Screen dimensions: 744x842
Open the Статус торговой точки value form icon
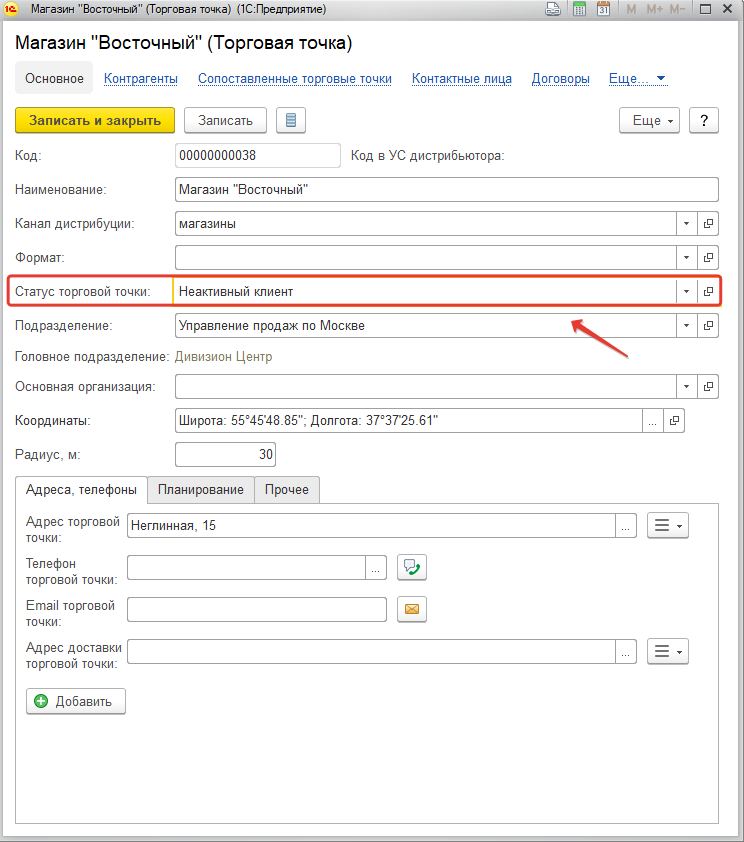[708, 292]
